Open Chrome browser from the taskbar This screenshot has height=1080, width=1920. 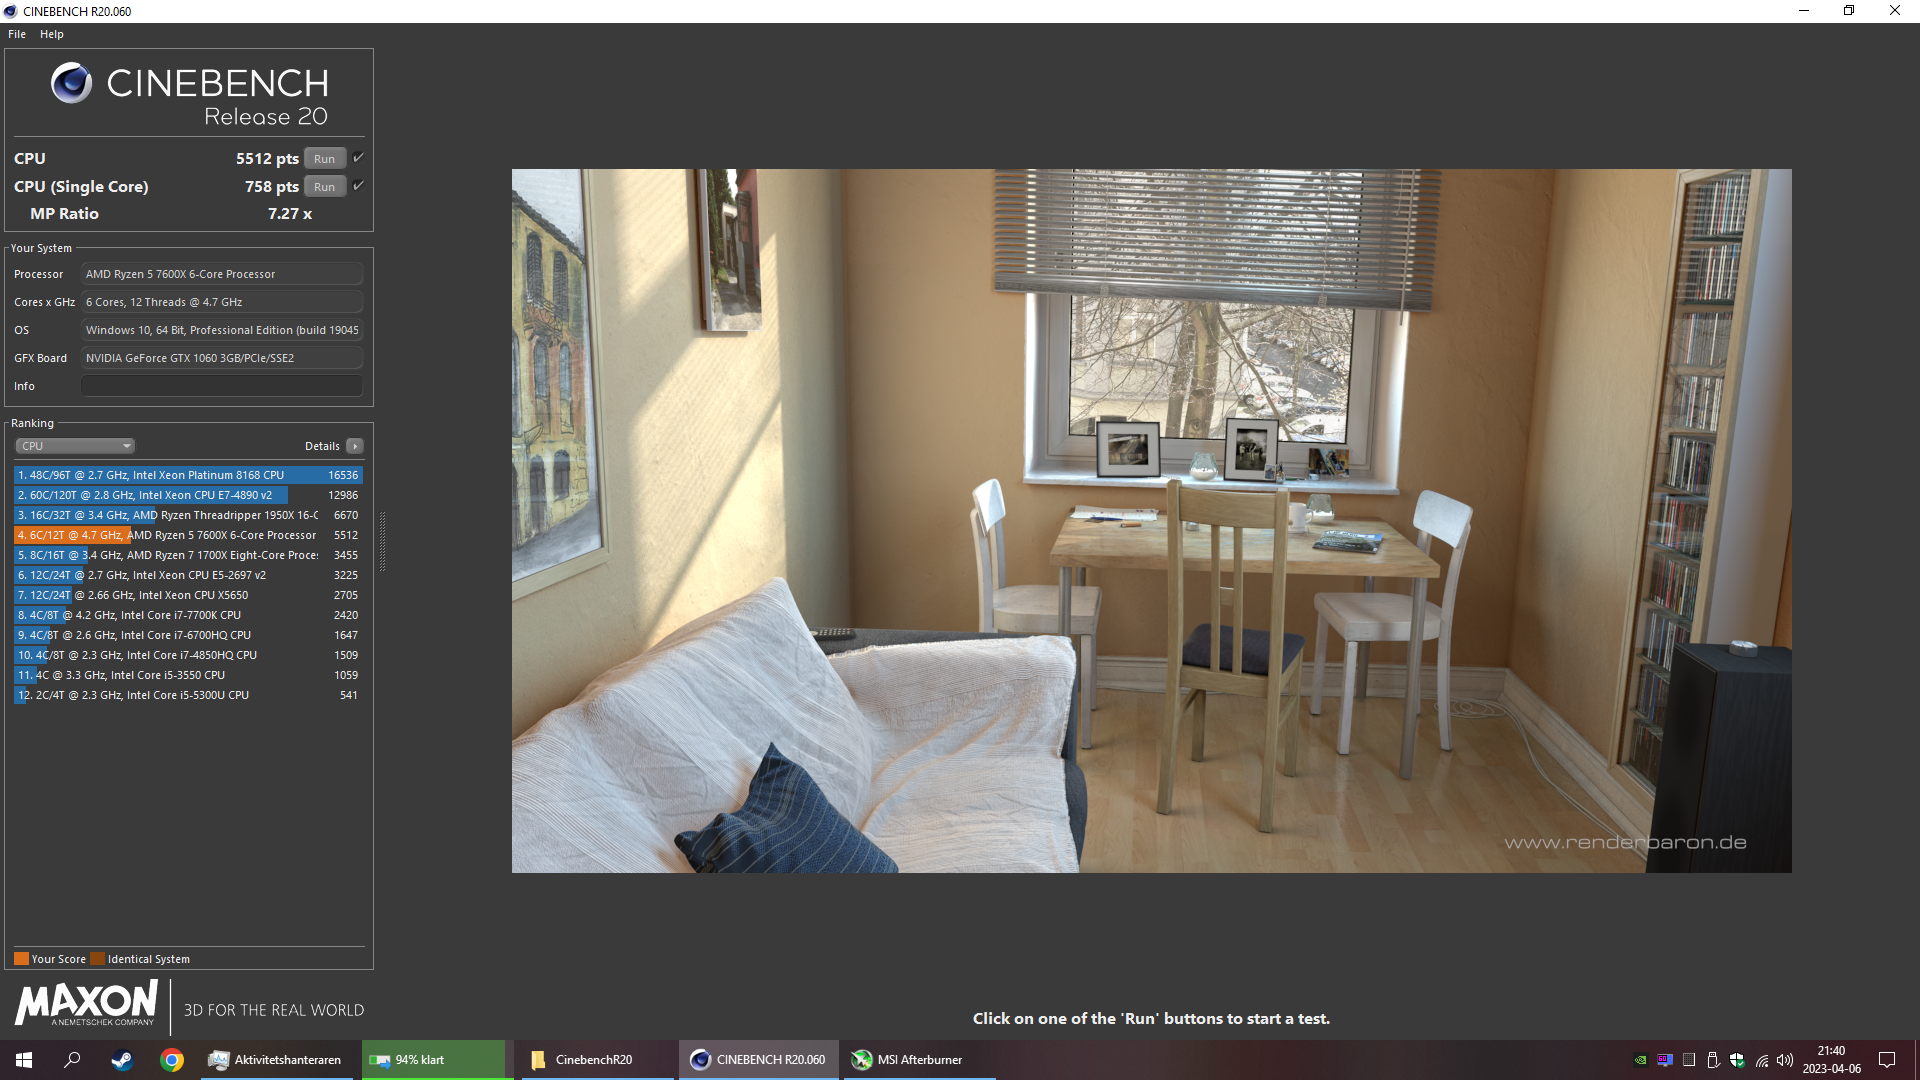point(172,1060)
